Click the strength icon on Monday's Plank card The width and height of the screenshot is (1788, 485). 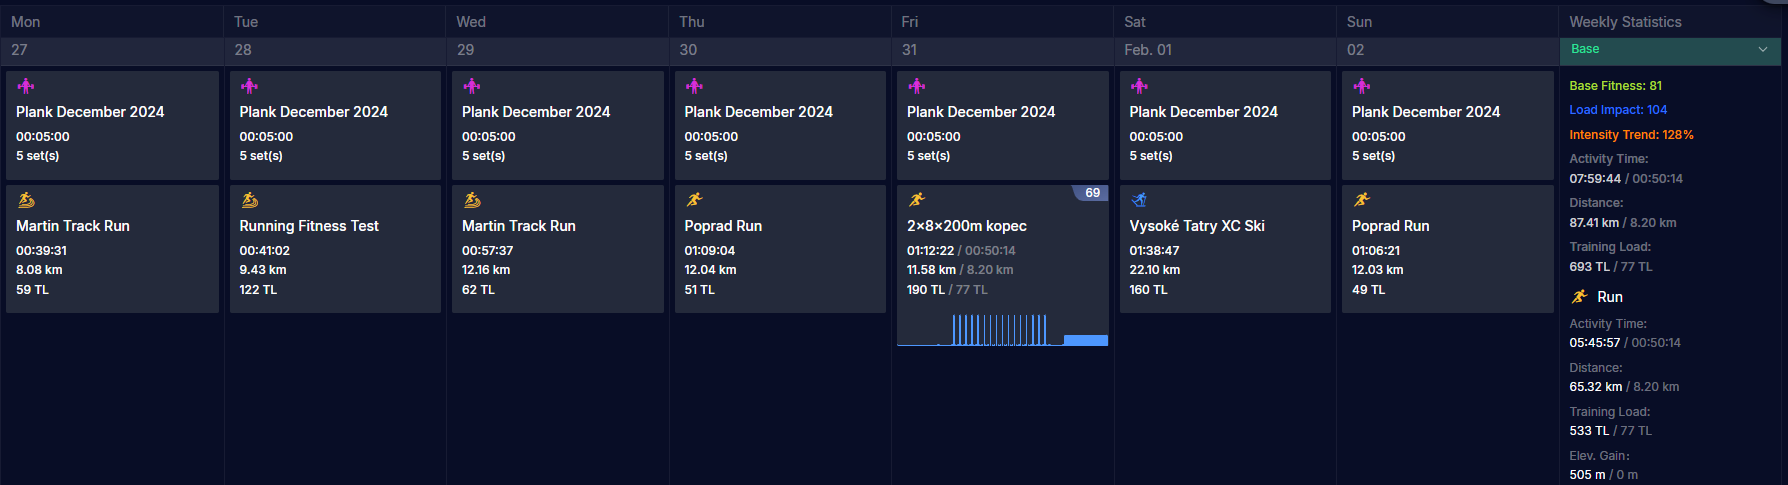[x=26, y=86]
